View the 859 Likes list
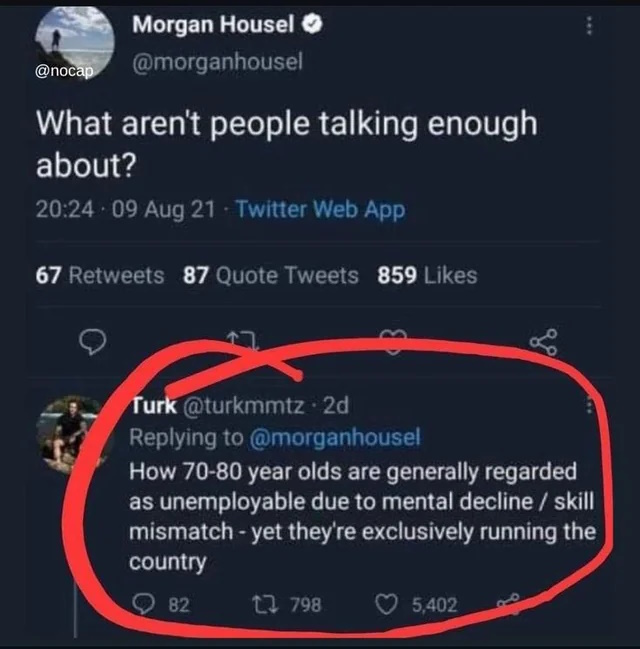This screenshot has width=640, height=649. pyautogui.click(x=427, y=275)
